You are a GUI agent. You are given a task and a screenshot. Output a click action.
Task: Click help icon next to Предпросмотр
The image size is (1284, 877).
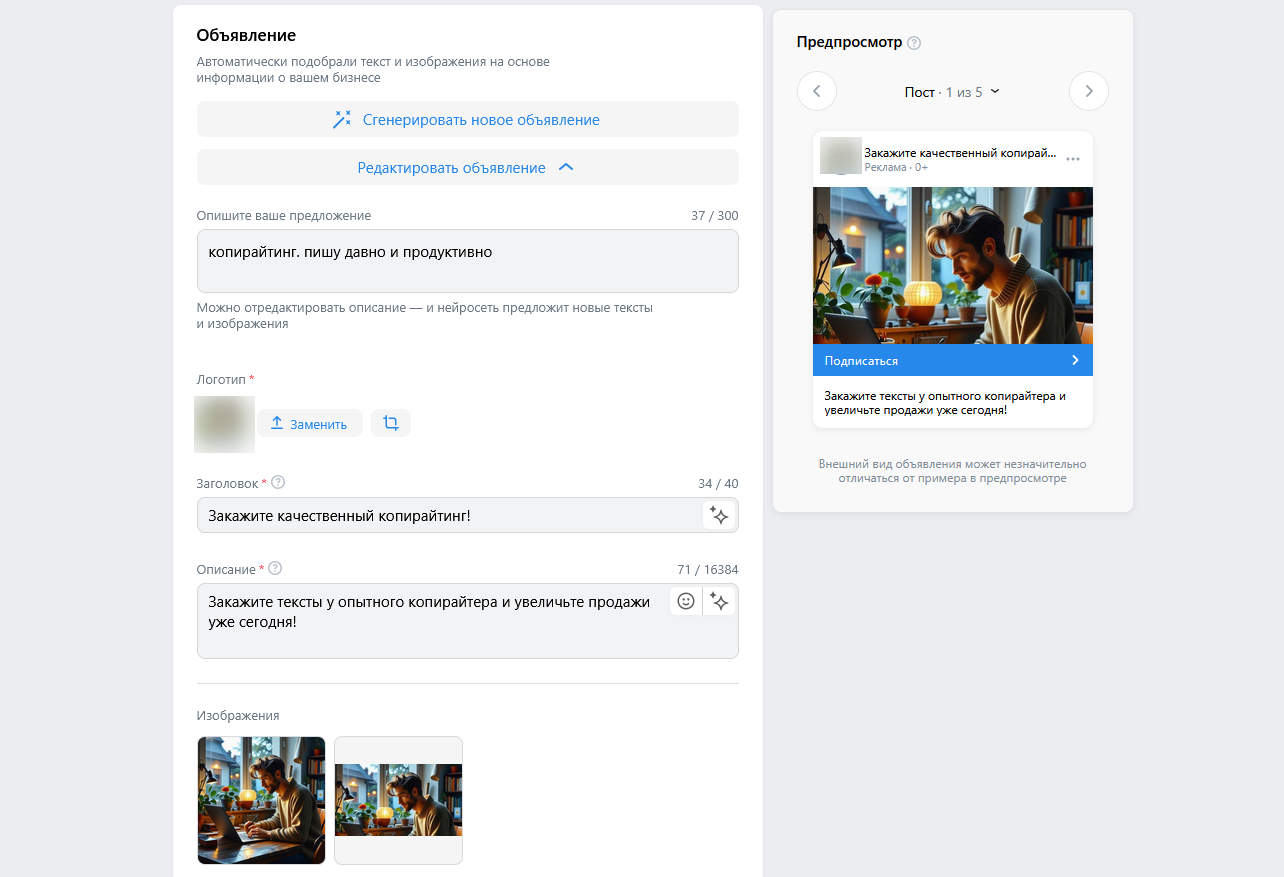(914, 43)
